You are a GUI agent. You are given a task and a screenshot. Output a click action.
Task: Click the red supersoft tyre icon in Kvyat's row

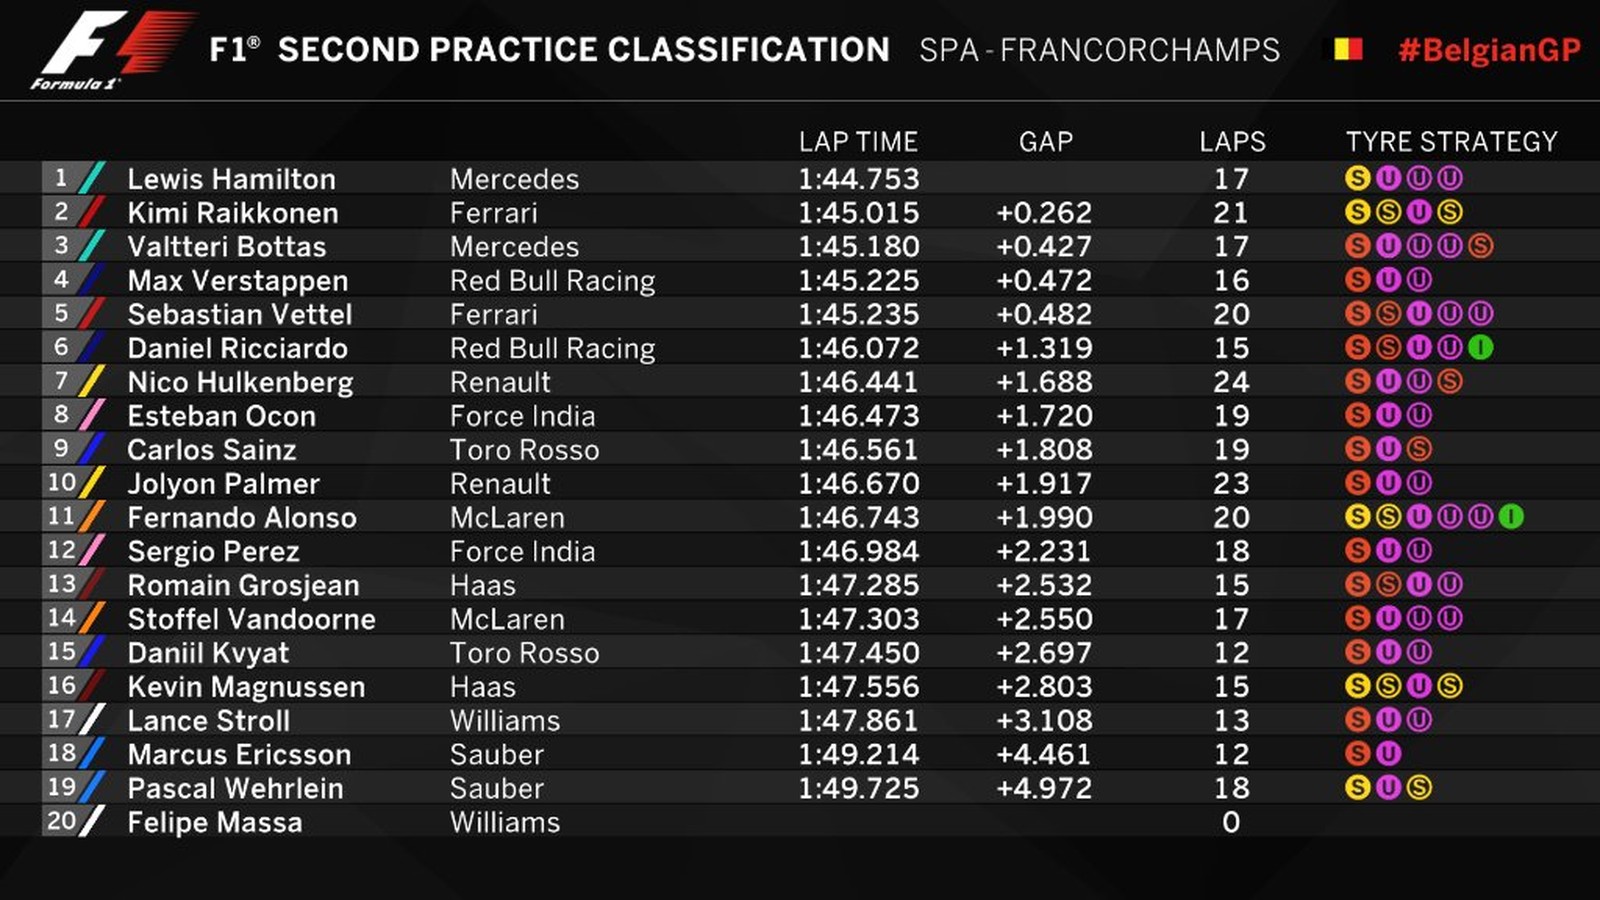coord(1357,653)
